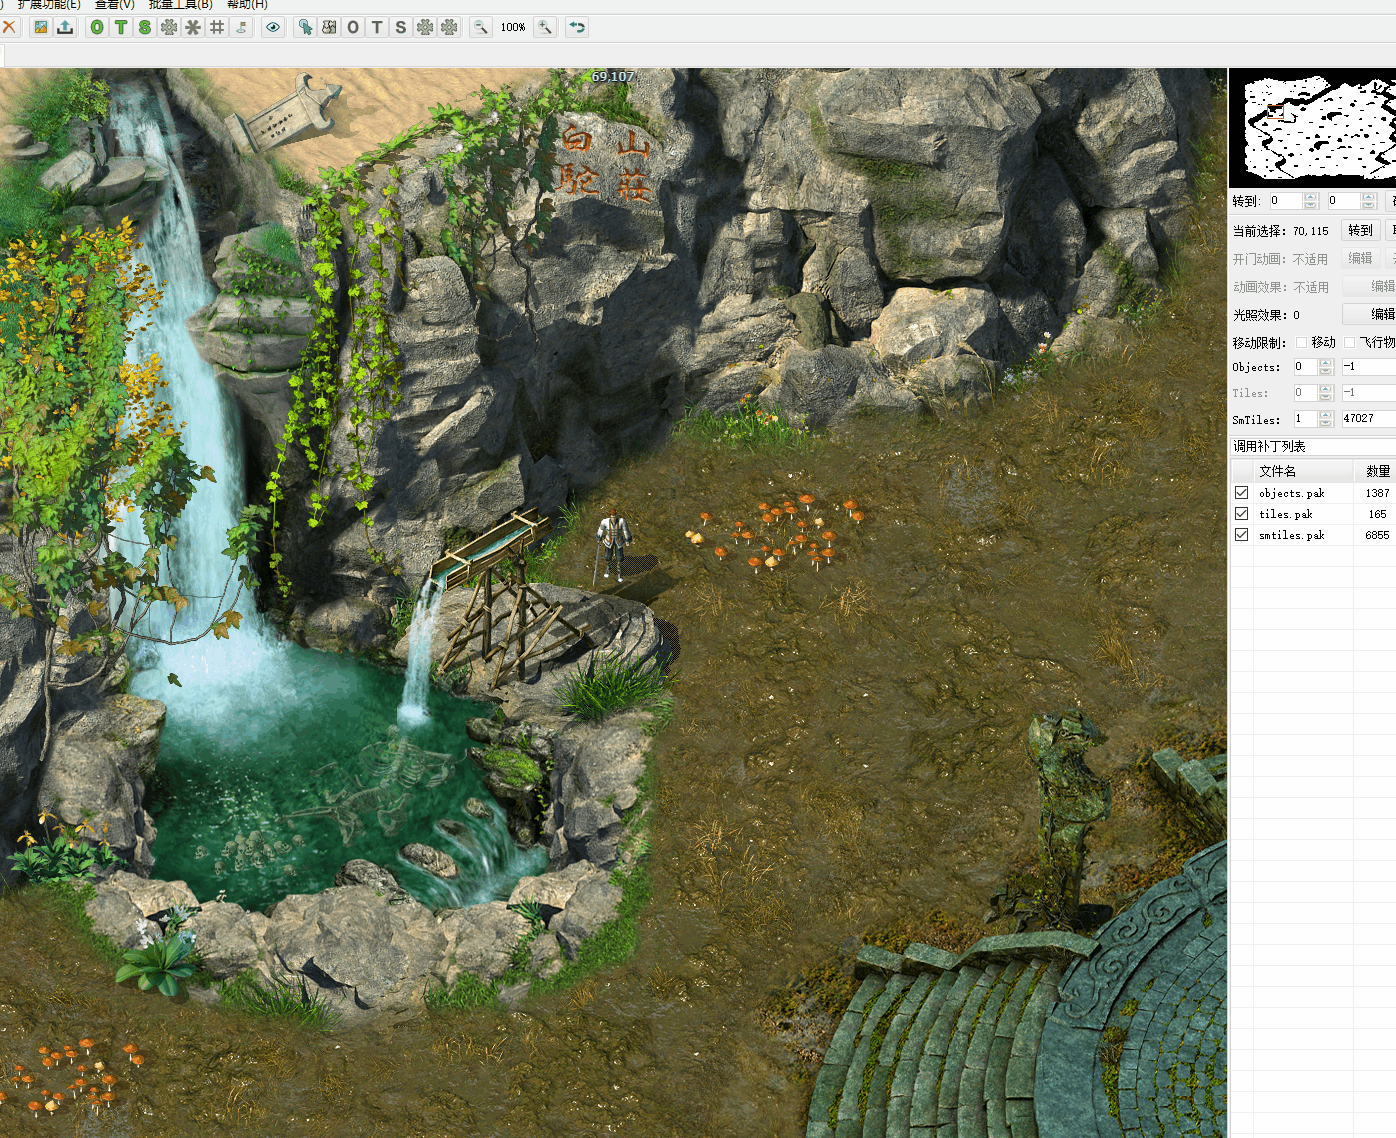Click the first flower-shaped icon after green S
The image size is (1396, 1138).
pos(169,27)
